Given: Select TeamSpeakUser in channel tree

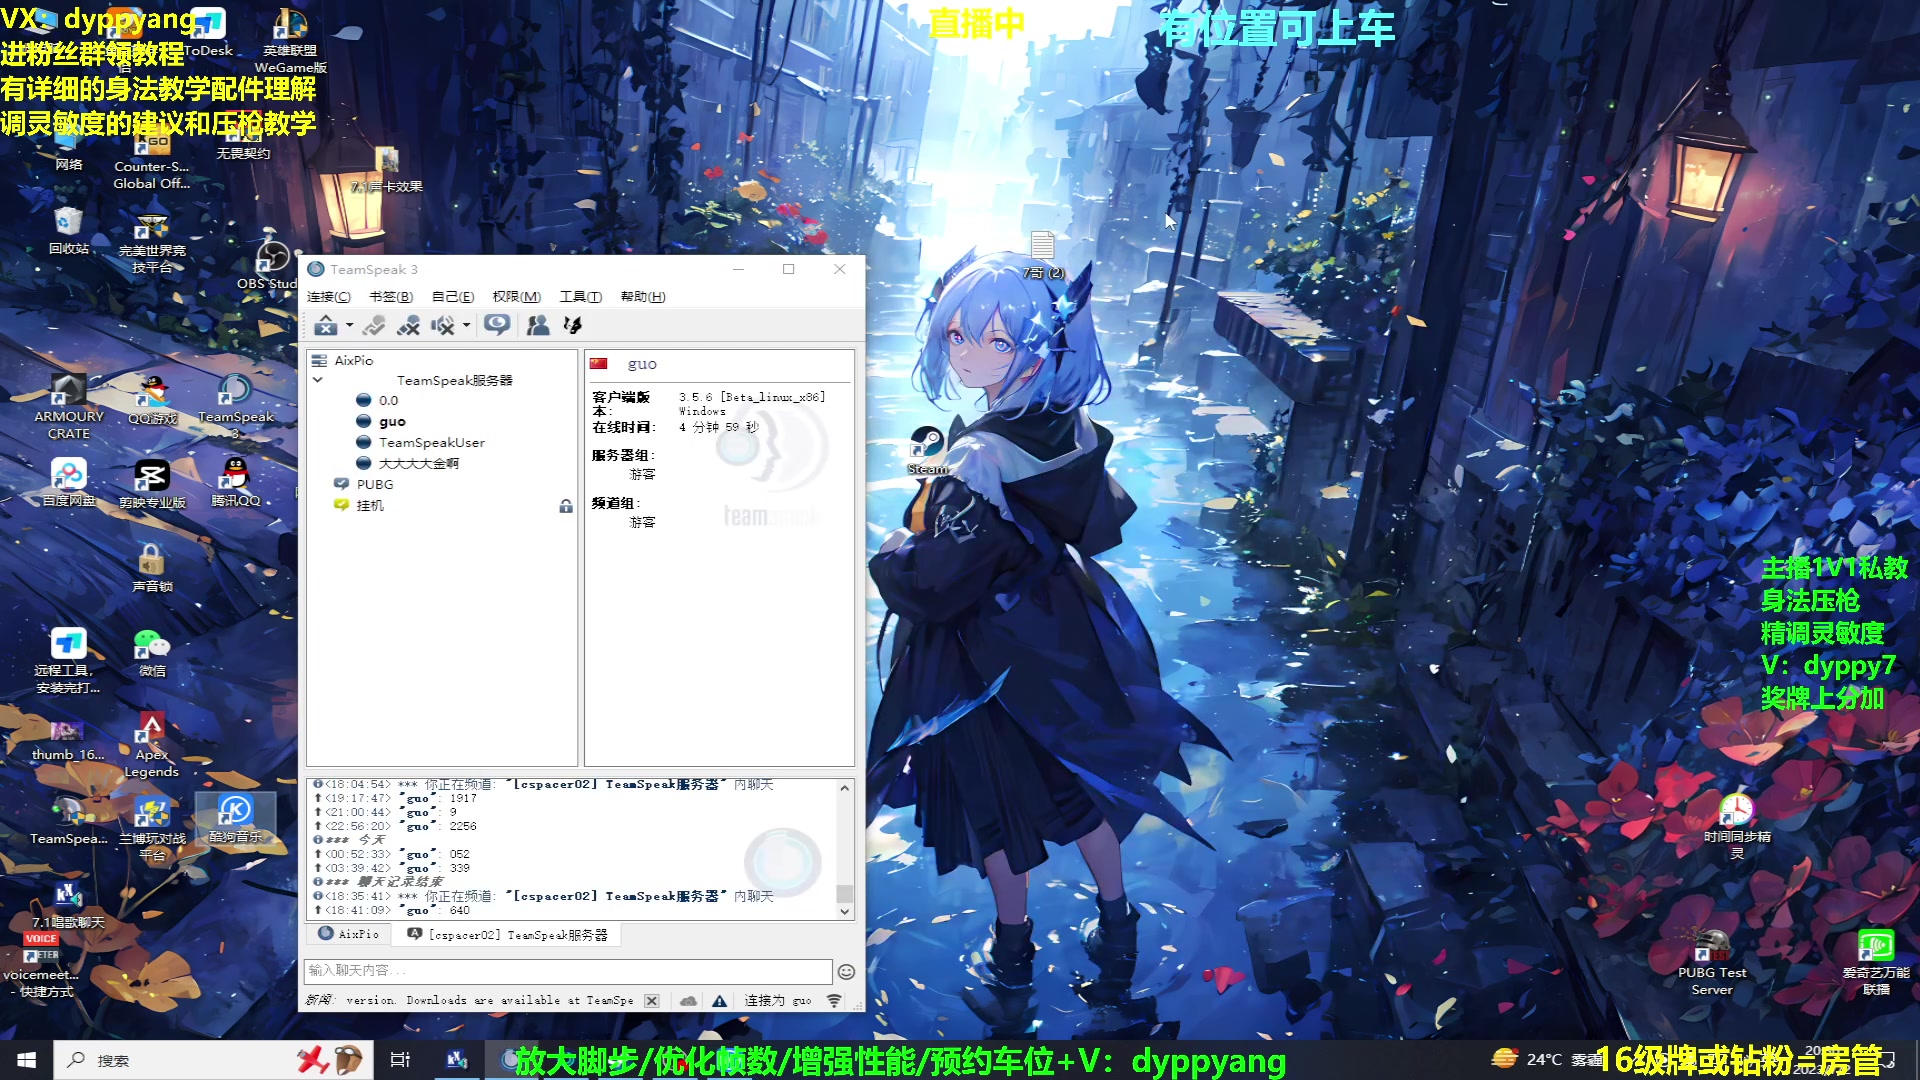Looking at the screenshot, I should coord(431,443).
